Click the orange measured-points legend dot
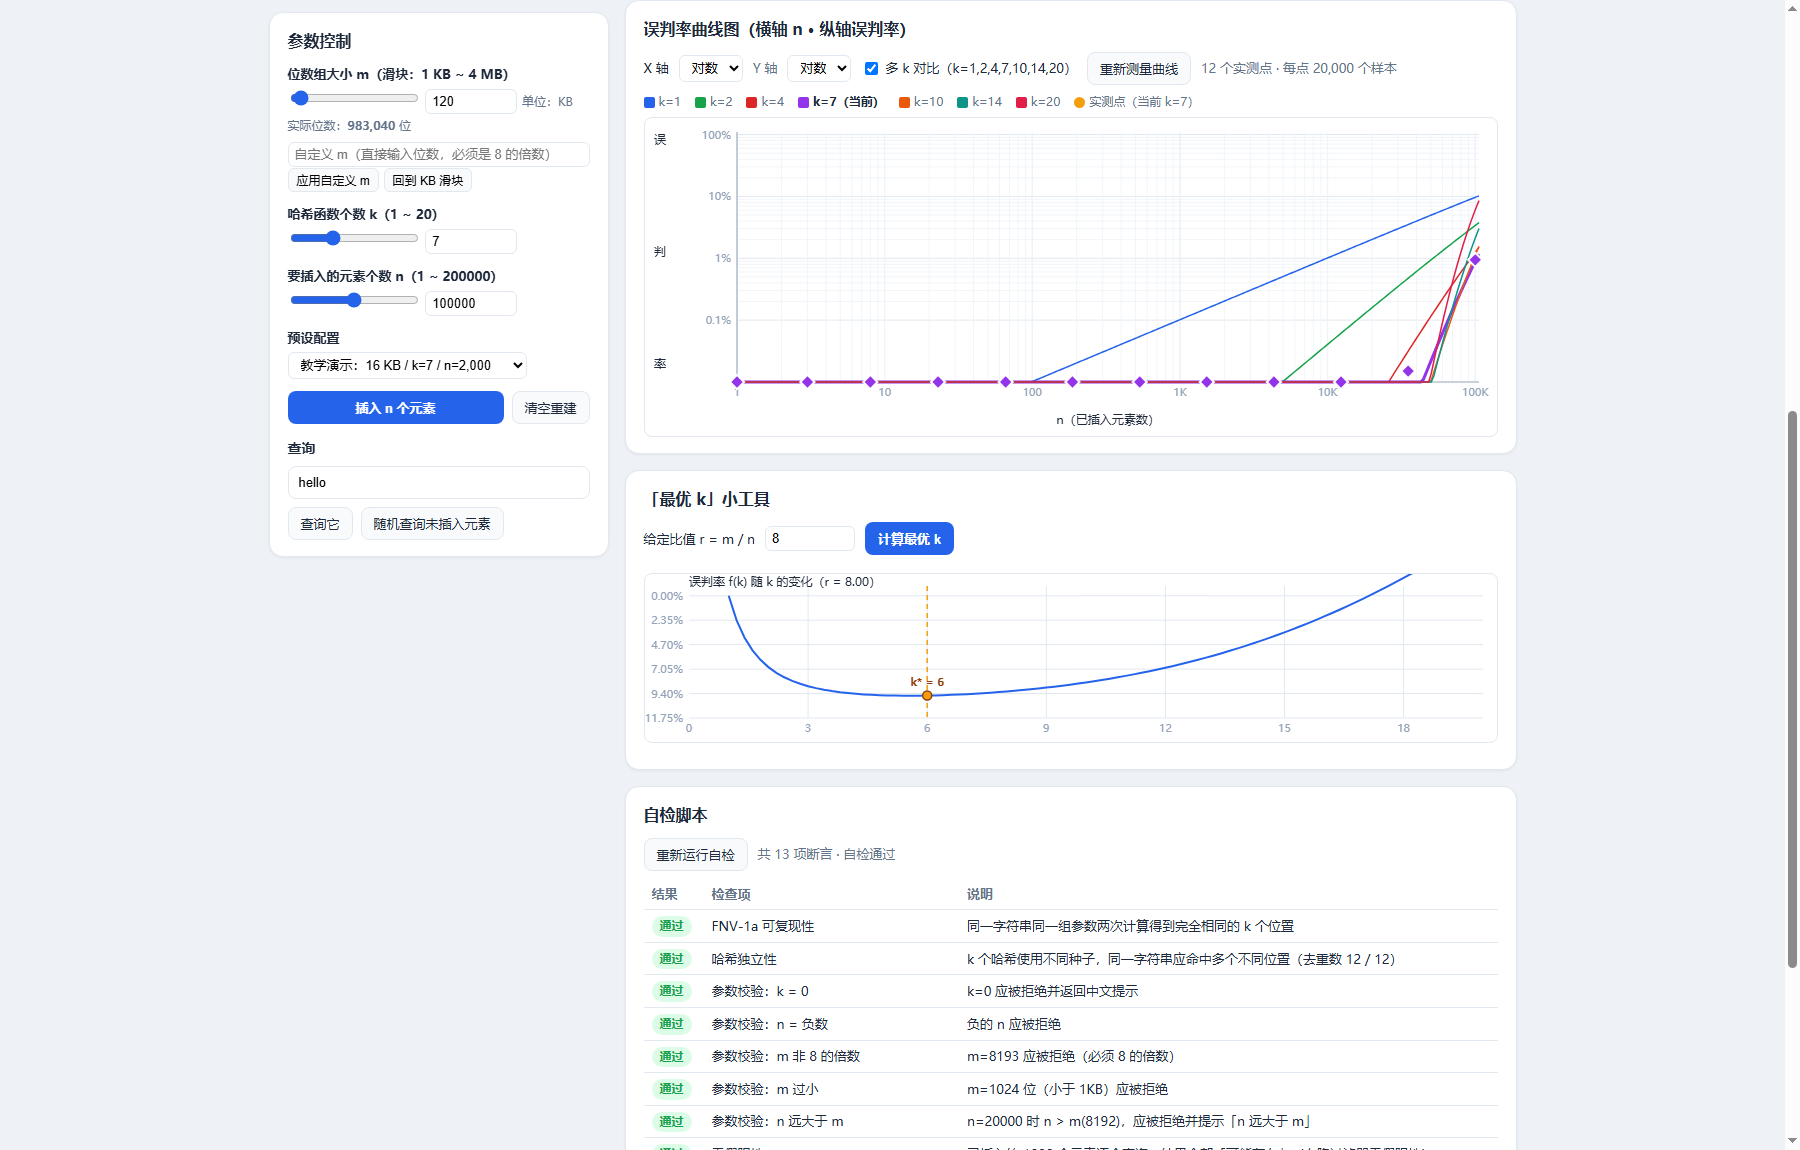This screenshot has height=1150, width=1800. pyautogui.click(x=1079, y=102)
